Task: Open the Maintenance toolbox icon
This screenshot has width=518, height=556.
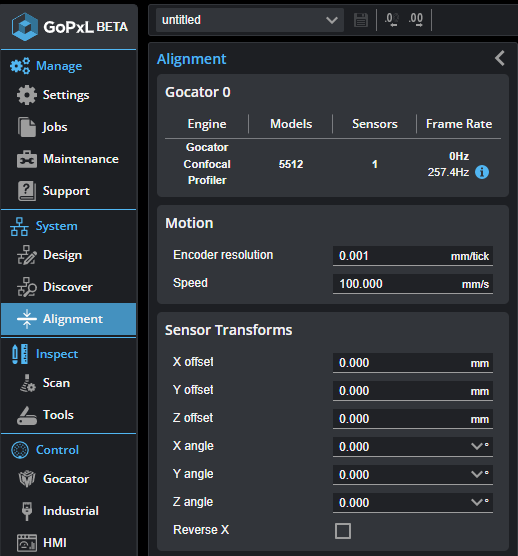Action: (x=27, y=159)
